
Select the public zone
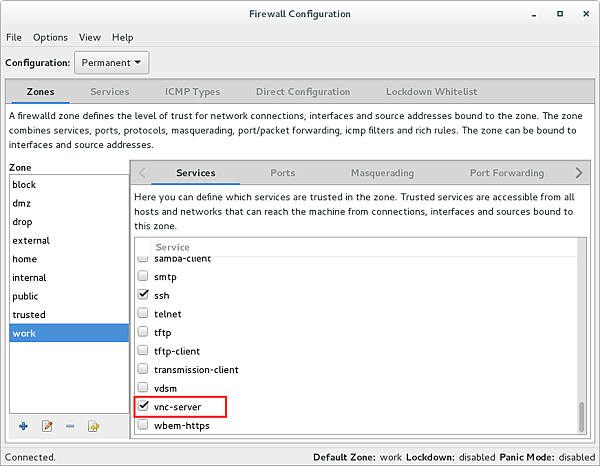(x=69, y=296)
